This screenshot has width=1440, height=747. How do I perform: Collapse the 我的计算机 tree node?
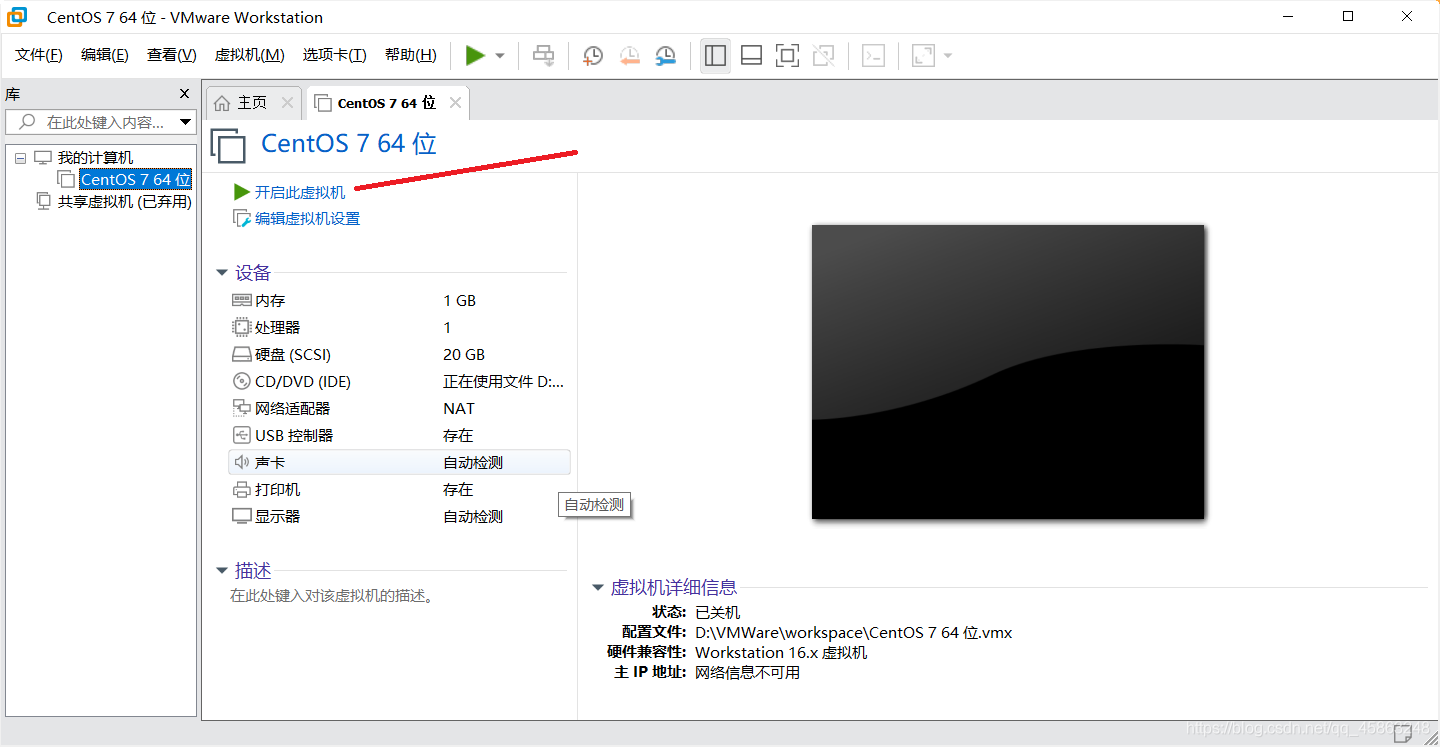pyautogui.click(x=21, y=158)
